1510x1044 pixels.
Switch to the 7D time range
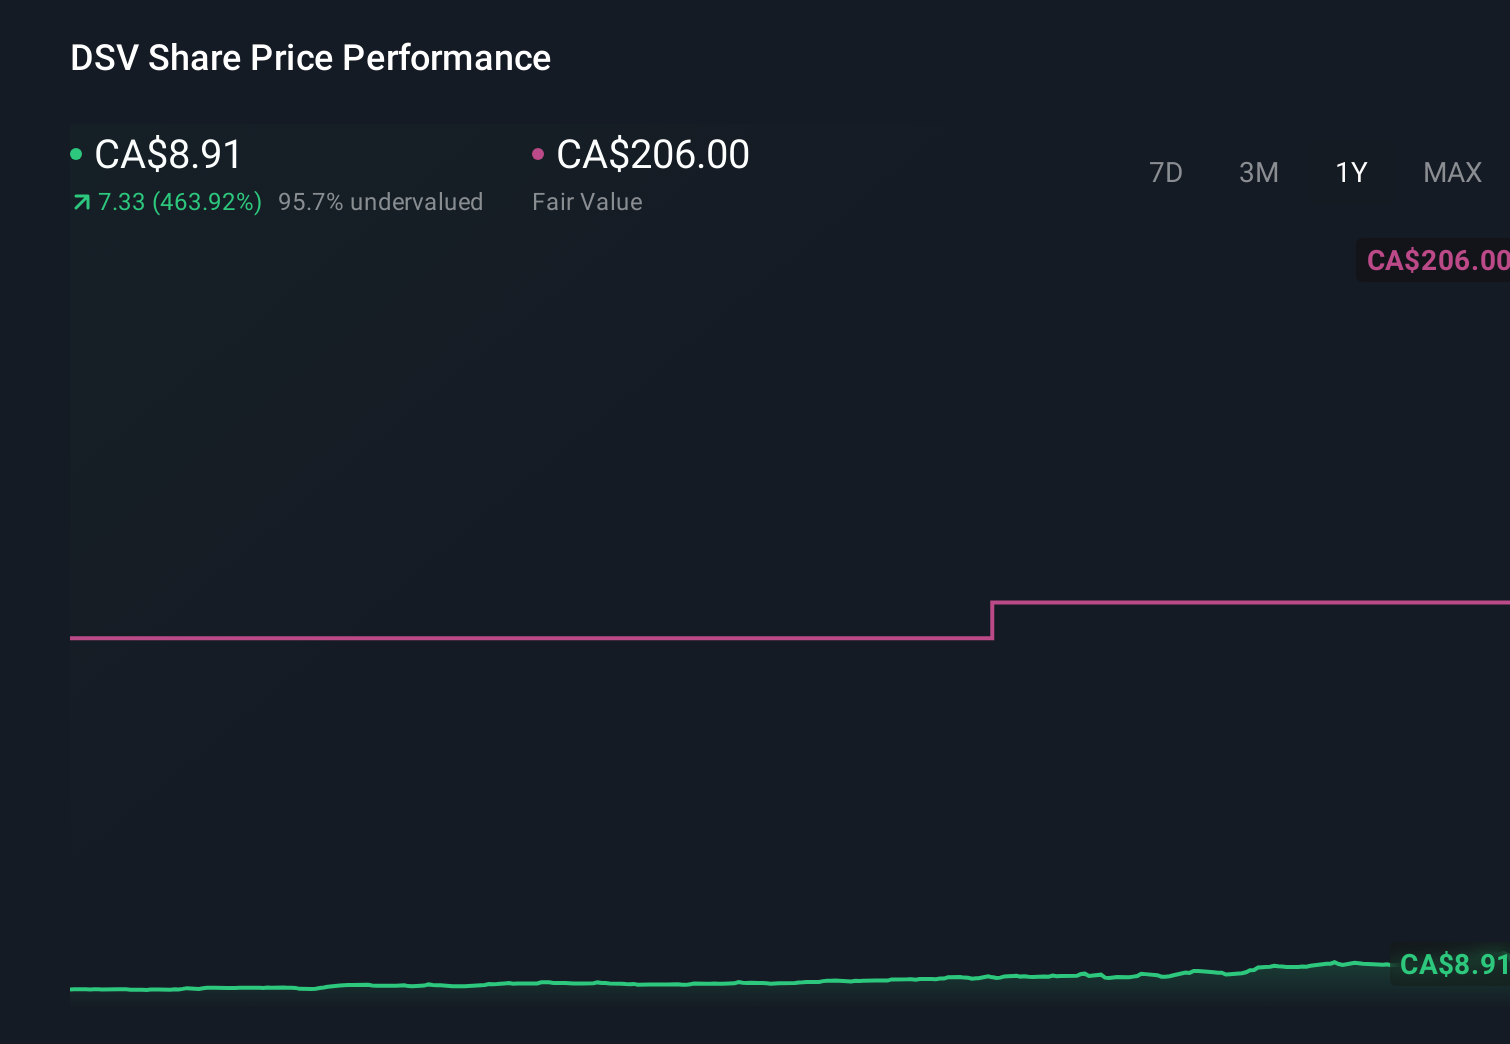coord(1165,173)
